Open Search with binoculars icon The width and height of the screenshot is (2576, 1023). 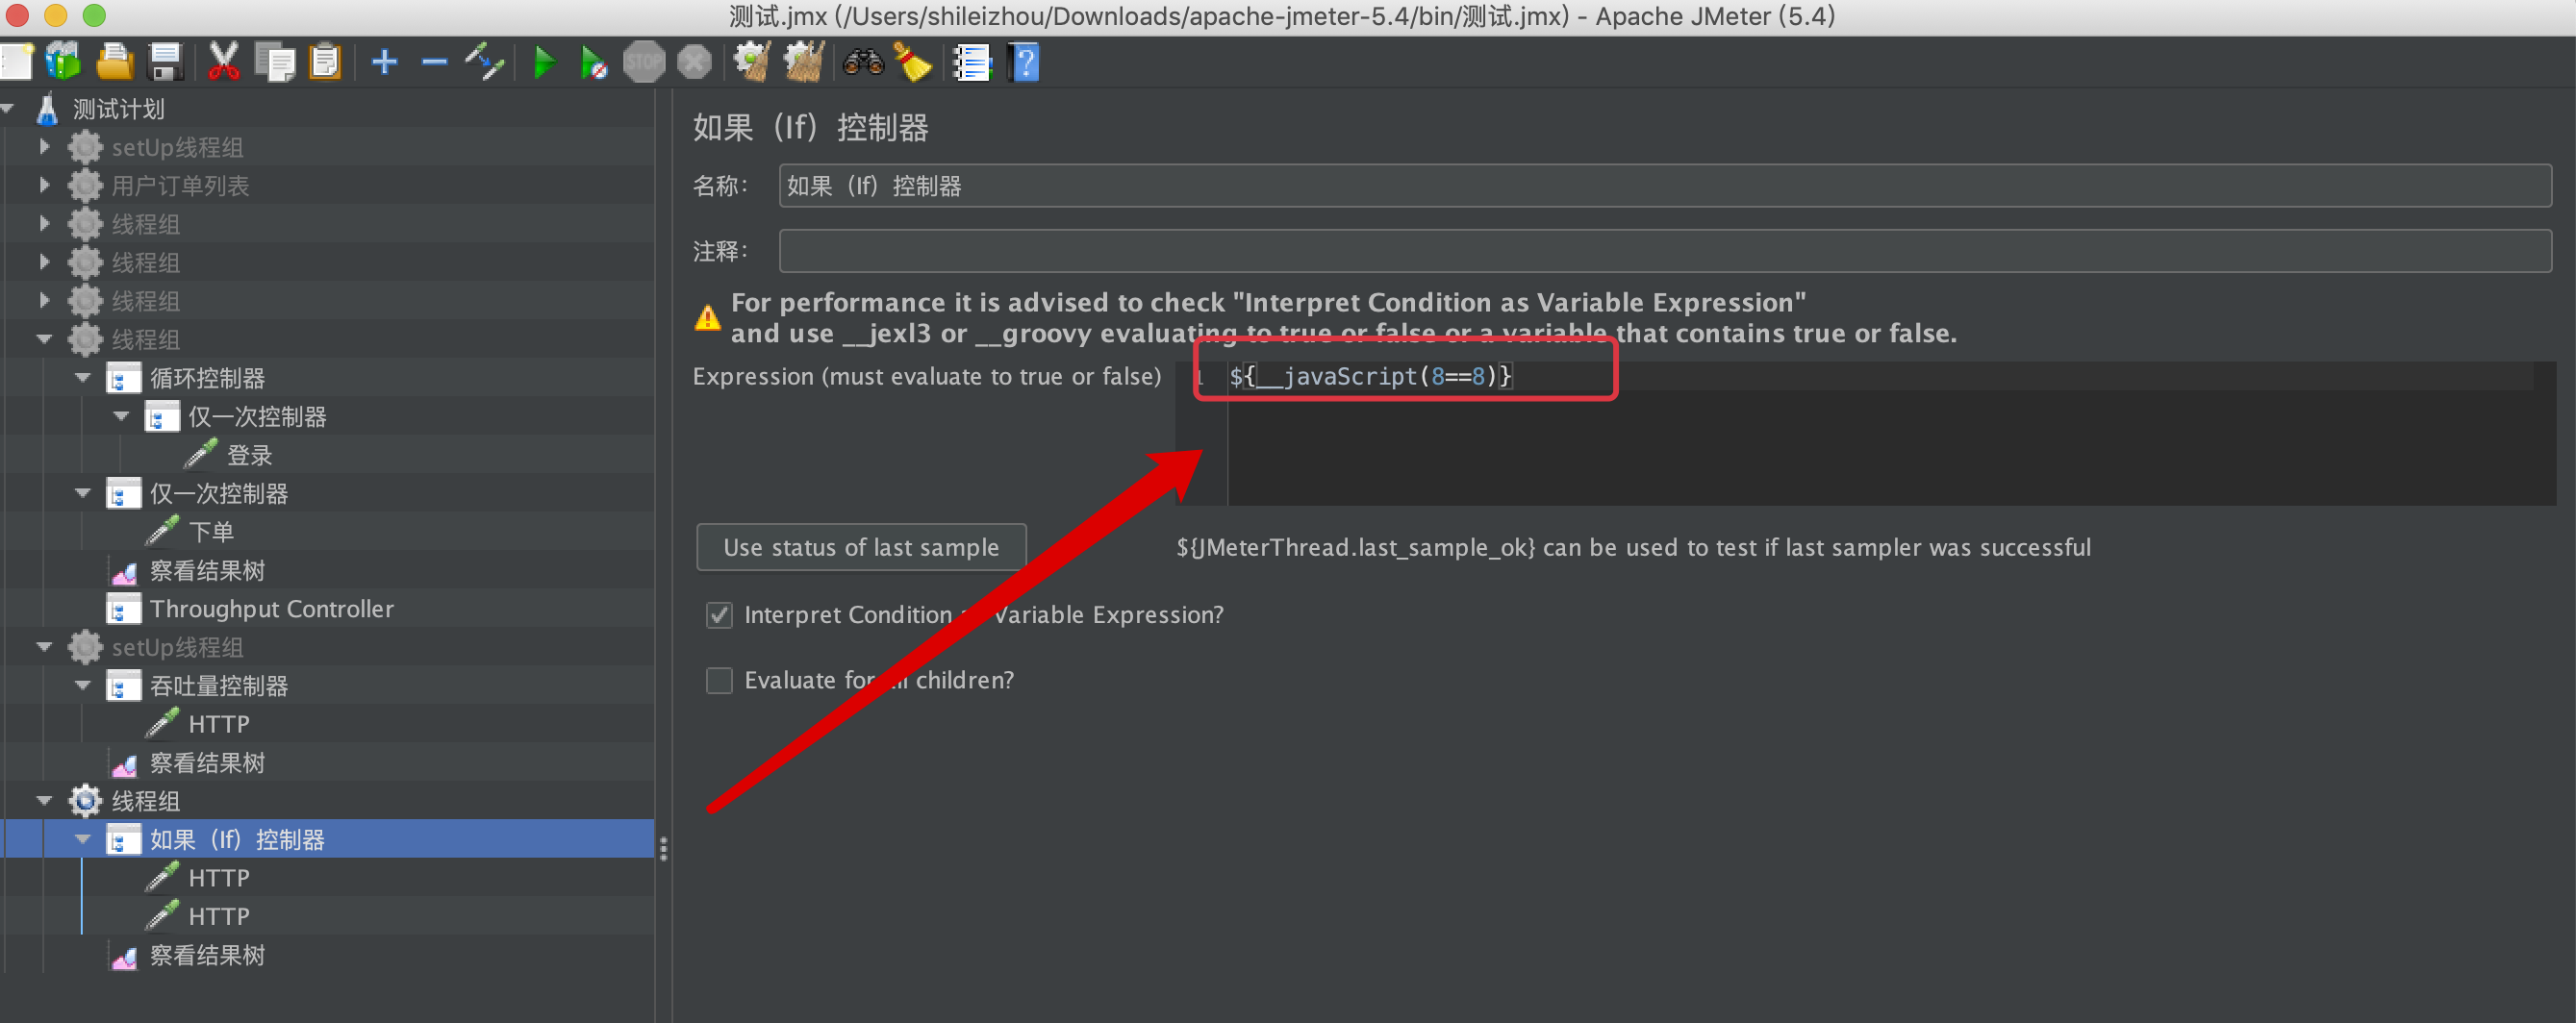coord(863,62)
